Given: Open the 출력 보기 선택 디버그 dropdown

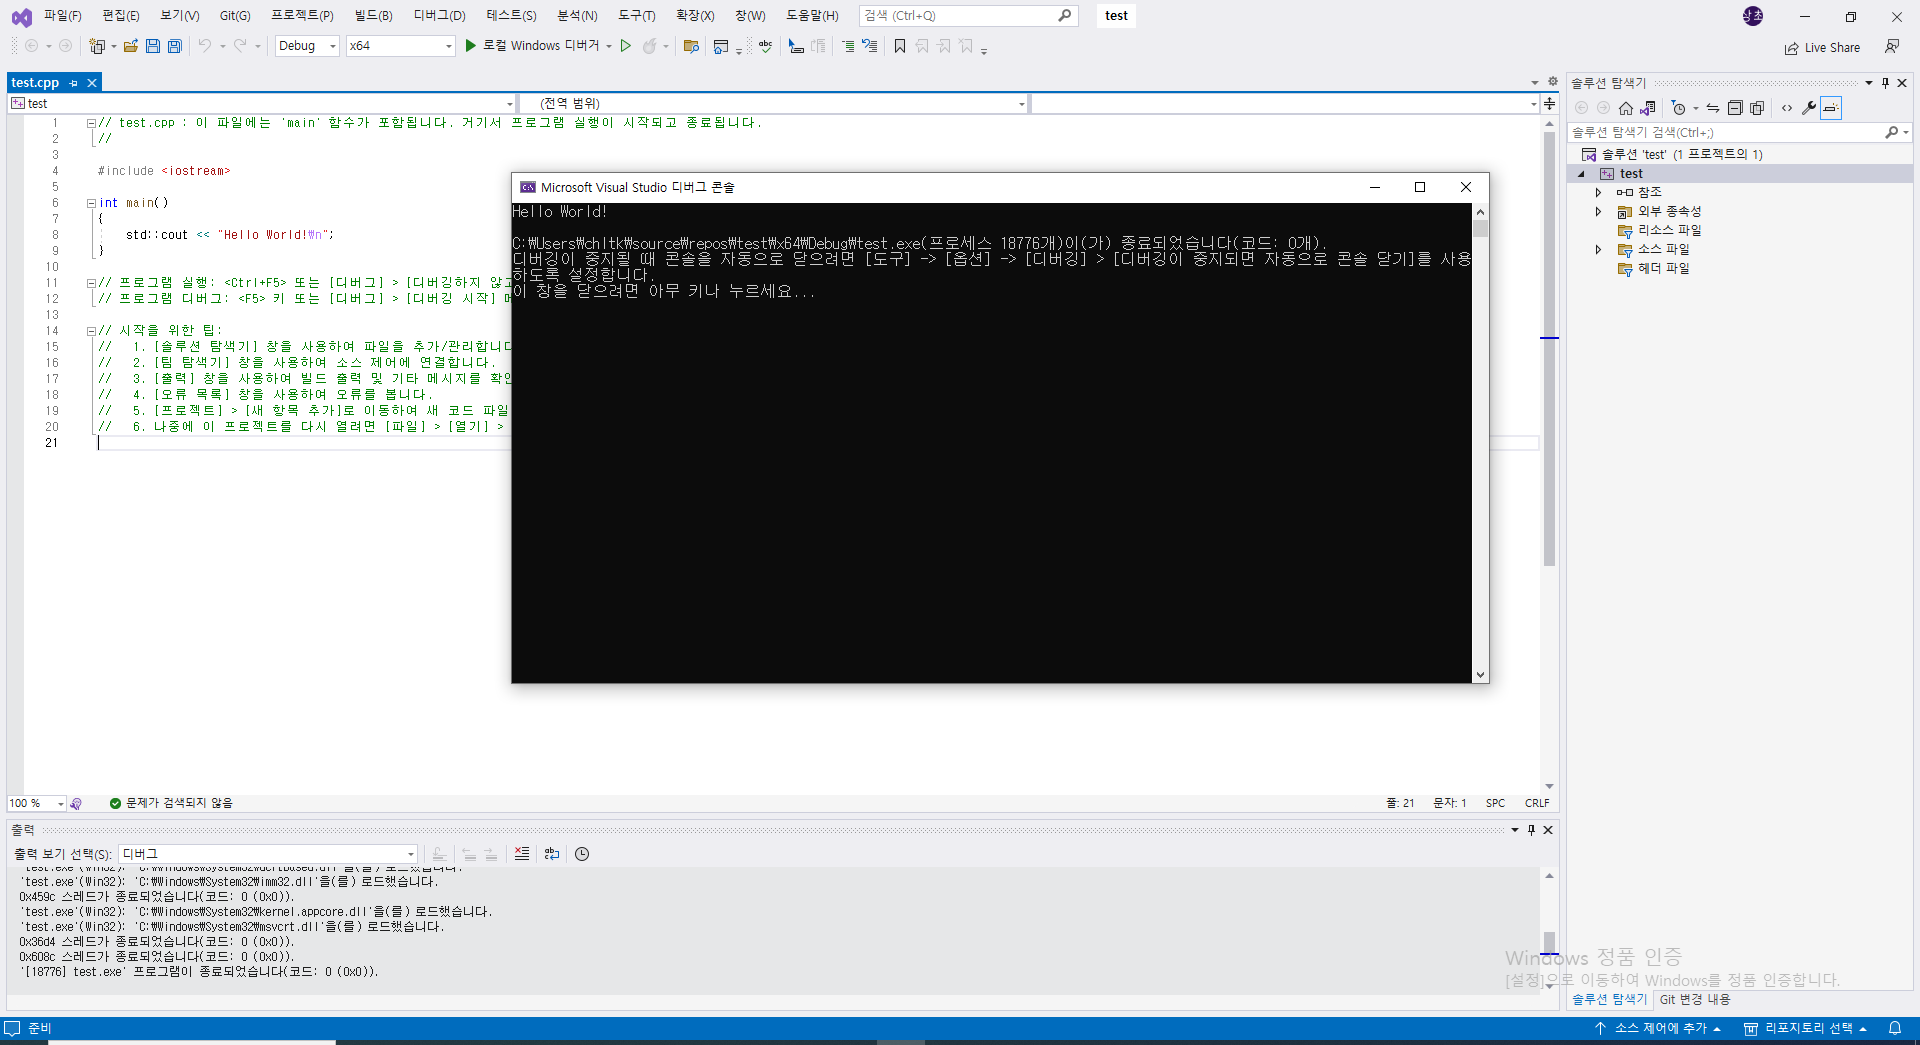Looking at the screenshot, I should pos(268,854).
